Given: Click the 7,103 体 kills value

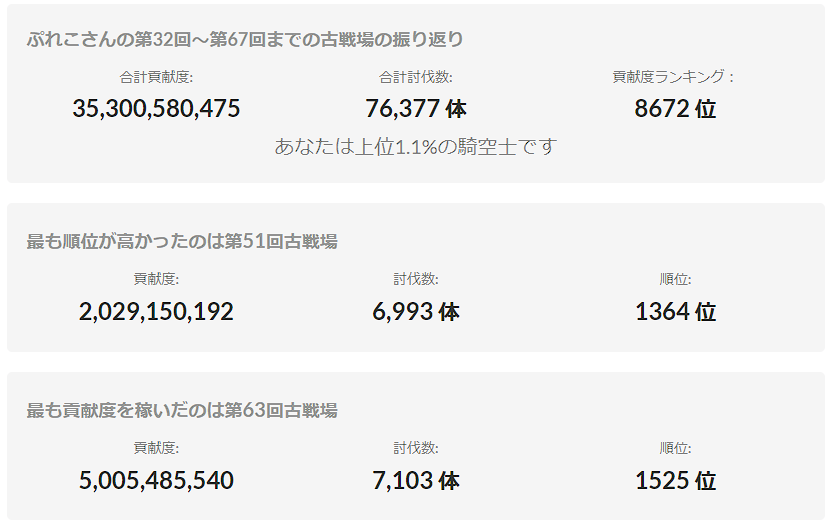Looking at the screenshot, I should pyautogui.click(x=415, y=480).
